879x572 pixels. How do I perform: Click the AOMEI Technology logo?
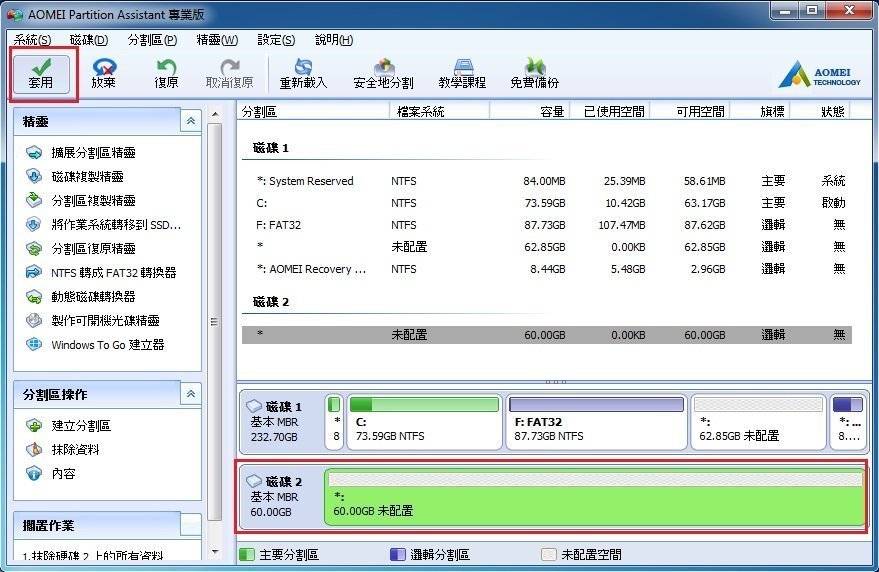coord(819,75)
